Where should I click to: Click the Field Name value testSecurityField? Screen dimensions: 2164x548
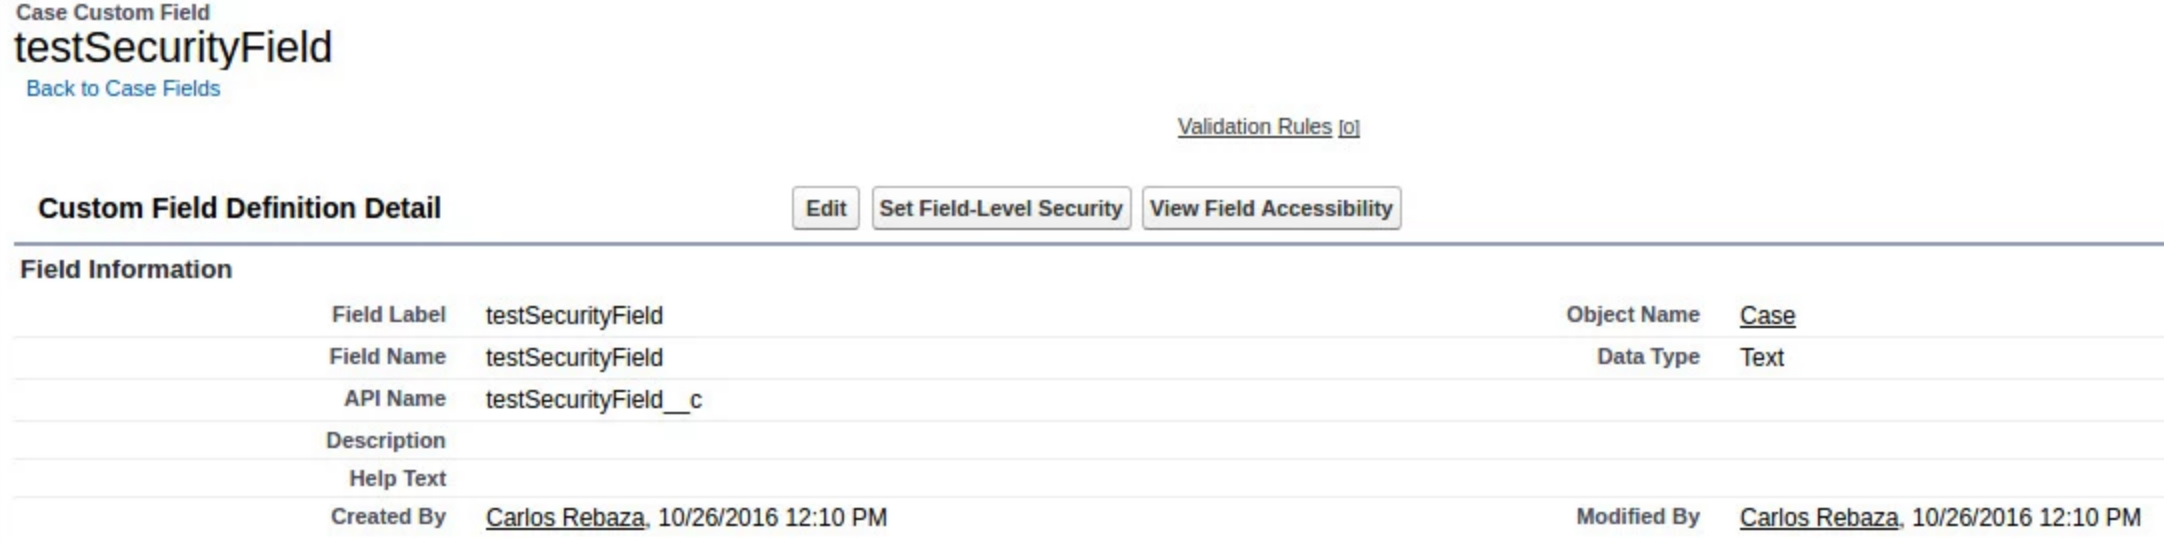pos(574,358)
